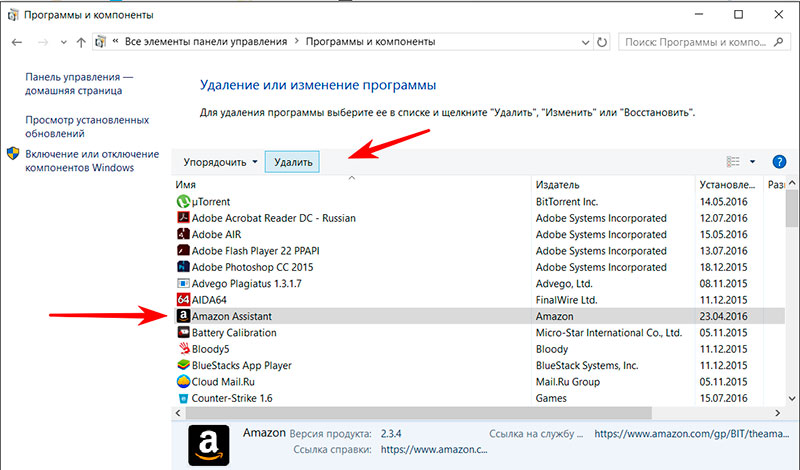Click the search magnifier icon
The height and width of the screenshot is (470, 800).
779,42
